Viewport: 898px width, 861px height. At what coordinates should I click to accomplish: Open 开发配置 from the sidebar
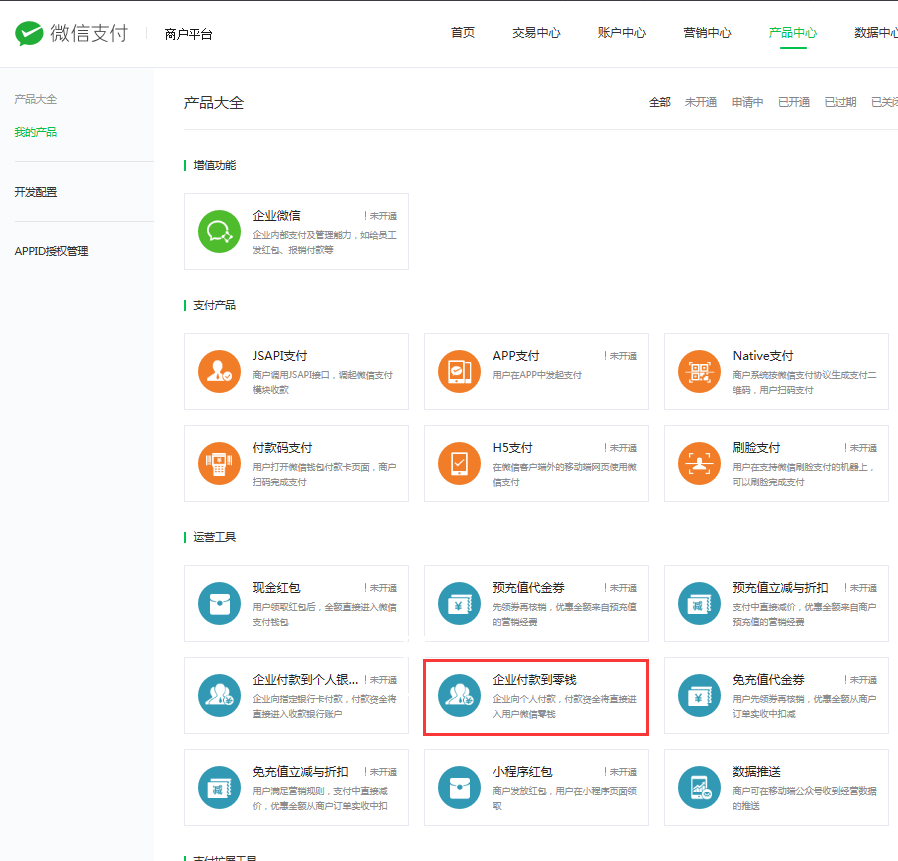coord(35,192)
